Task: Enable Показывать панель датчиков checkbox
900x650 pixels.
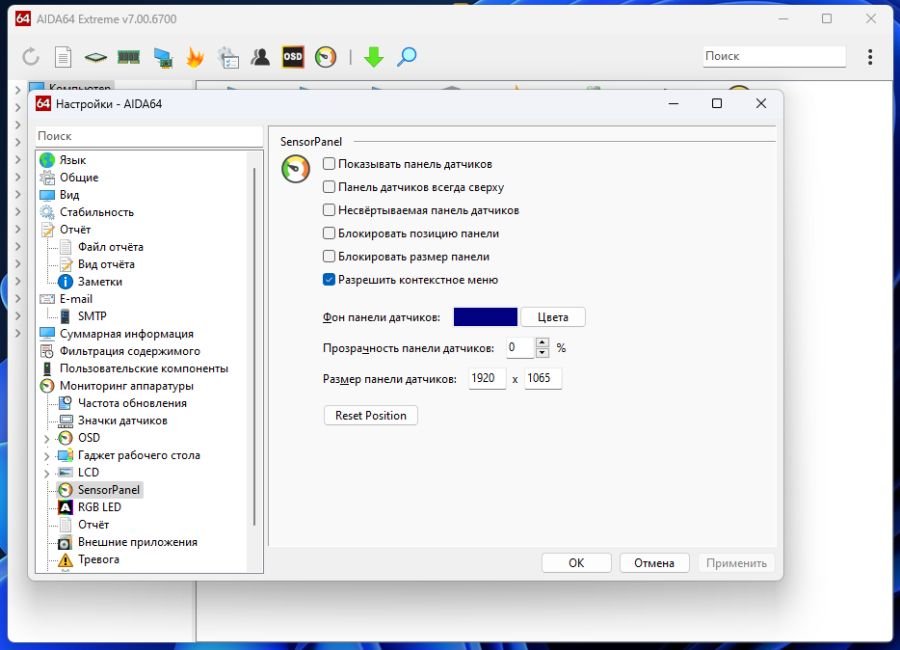Action: [x=329, y=164]
